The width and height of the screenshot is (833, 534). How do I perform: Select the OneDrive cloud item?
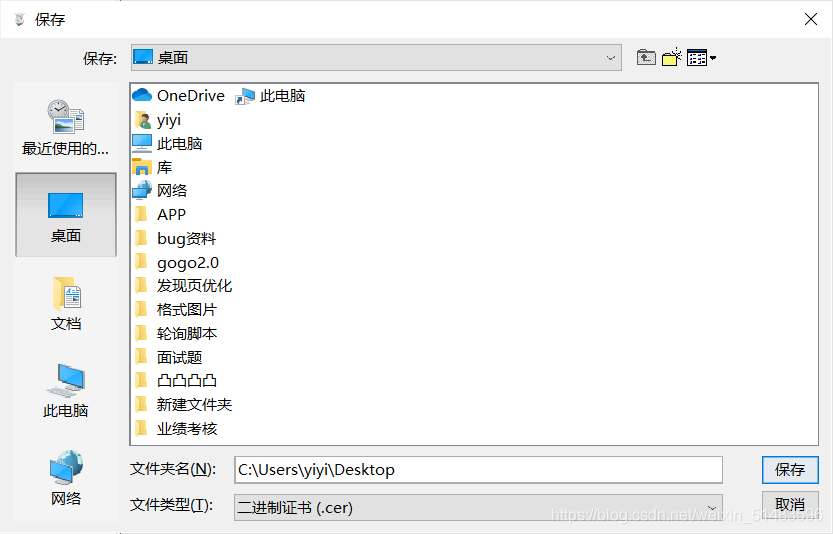[178, 96]
